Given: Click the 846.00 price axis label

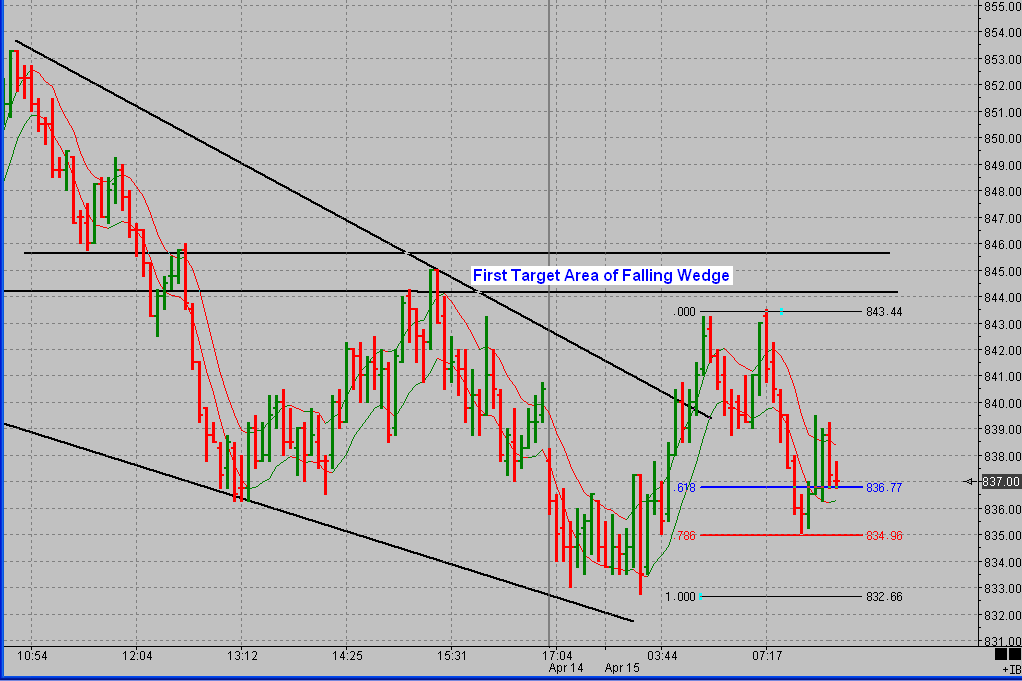Looking at the screenshot, I should click(x=1002, y=245).
